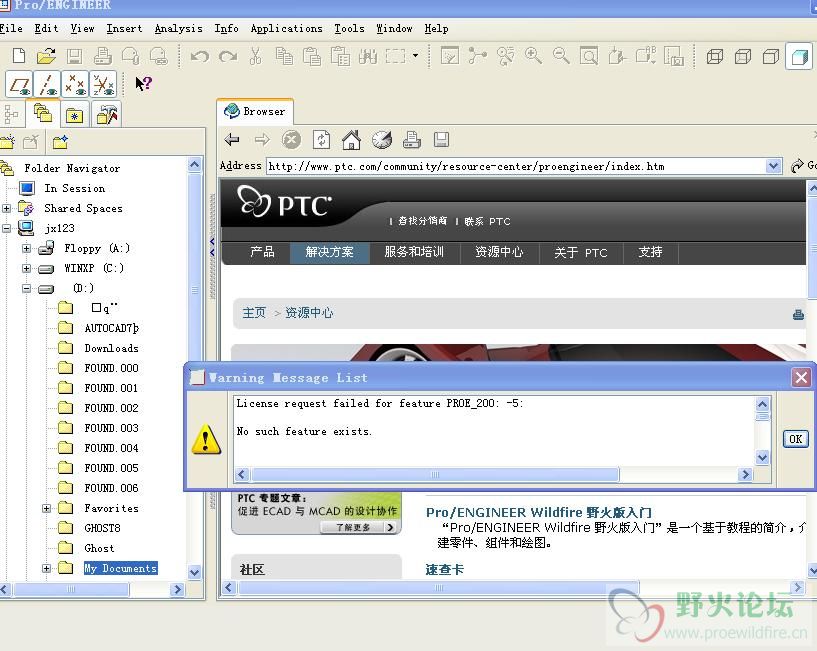Click the folder tree horizontal scrollbar
This screenshot has height=651, width=817.
(71, 589)
